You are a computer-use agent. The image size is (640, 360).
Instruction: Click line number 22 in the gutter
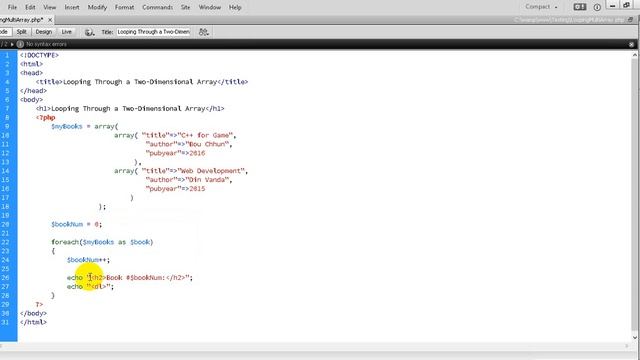click(x=5, y=242)
